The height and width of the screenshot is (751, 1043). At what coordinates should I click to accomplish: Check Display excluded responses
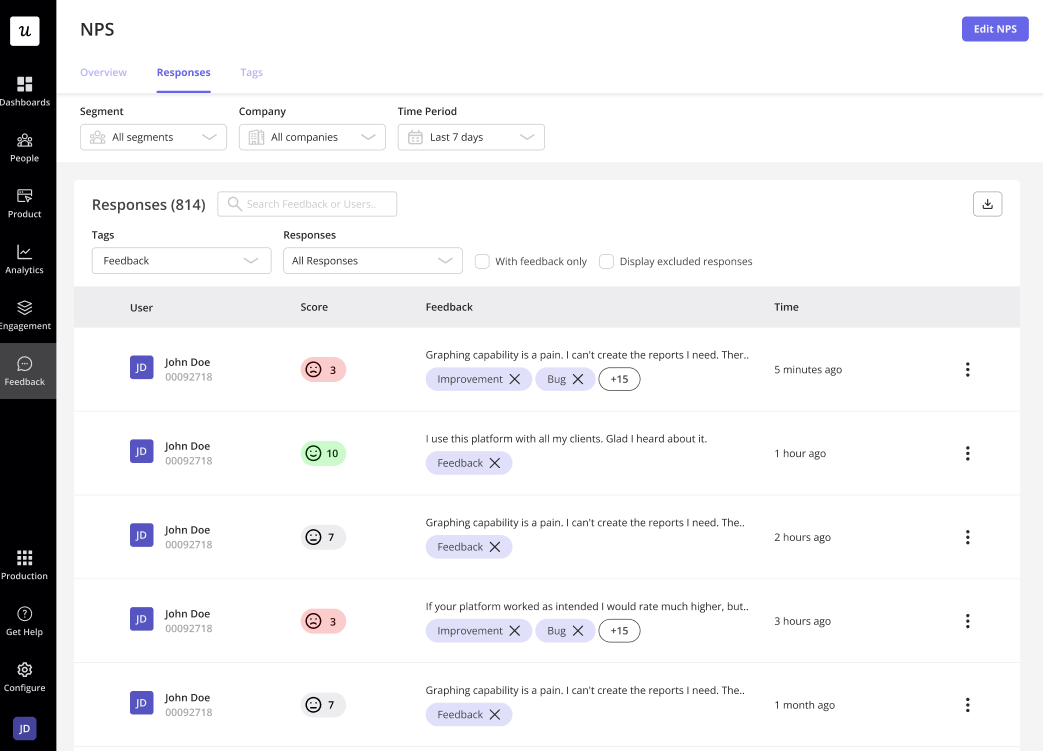coord(606,262)
